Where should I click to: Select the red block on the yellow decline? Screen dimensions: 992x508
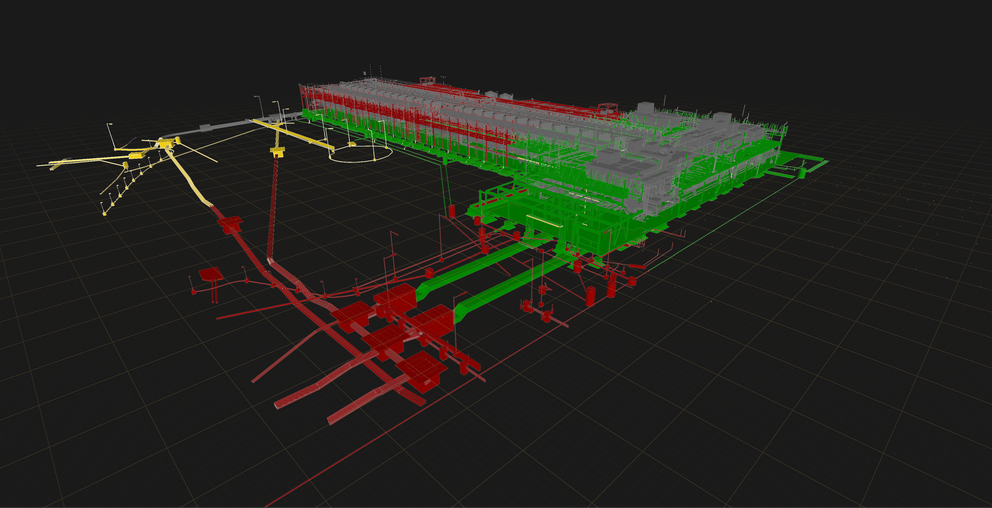[x=231, y=226]
